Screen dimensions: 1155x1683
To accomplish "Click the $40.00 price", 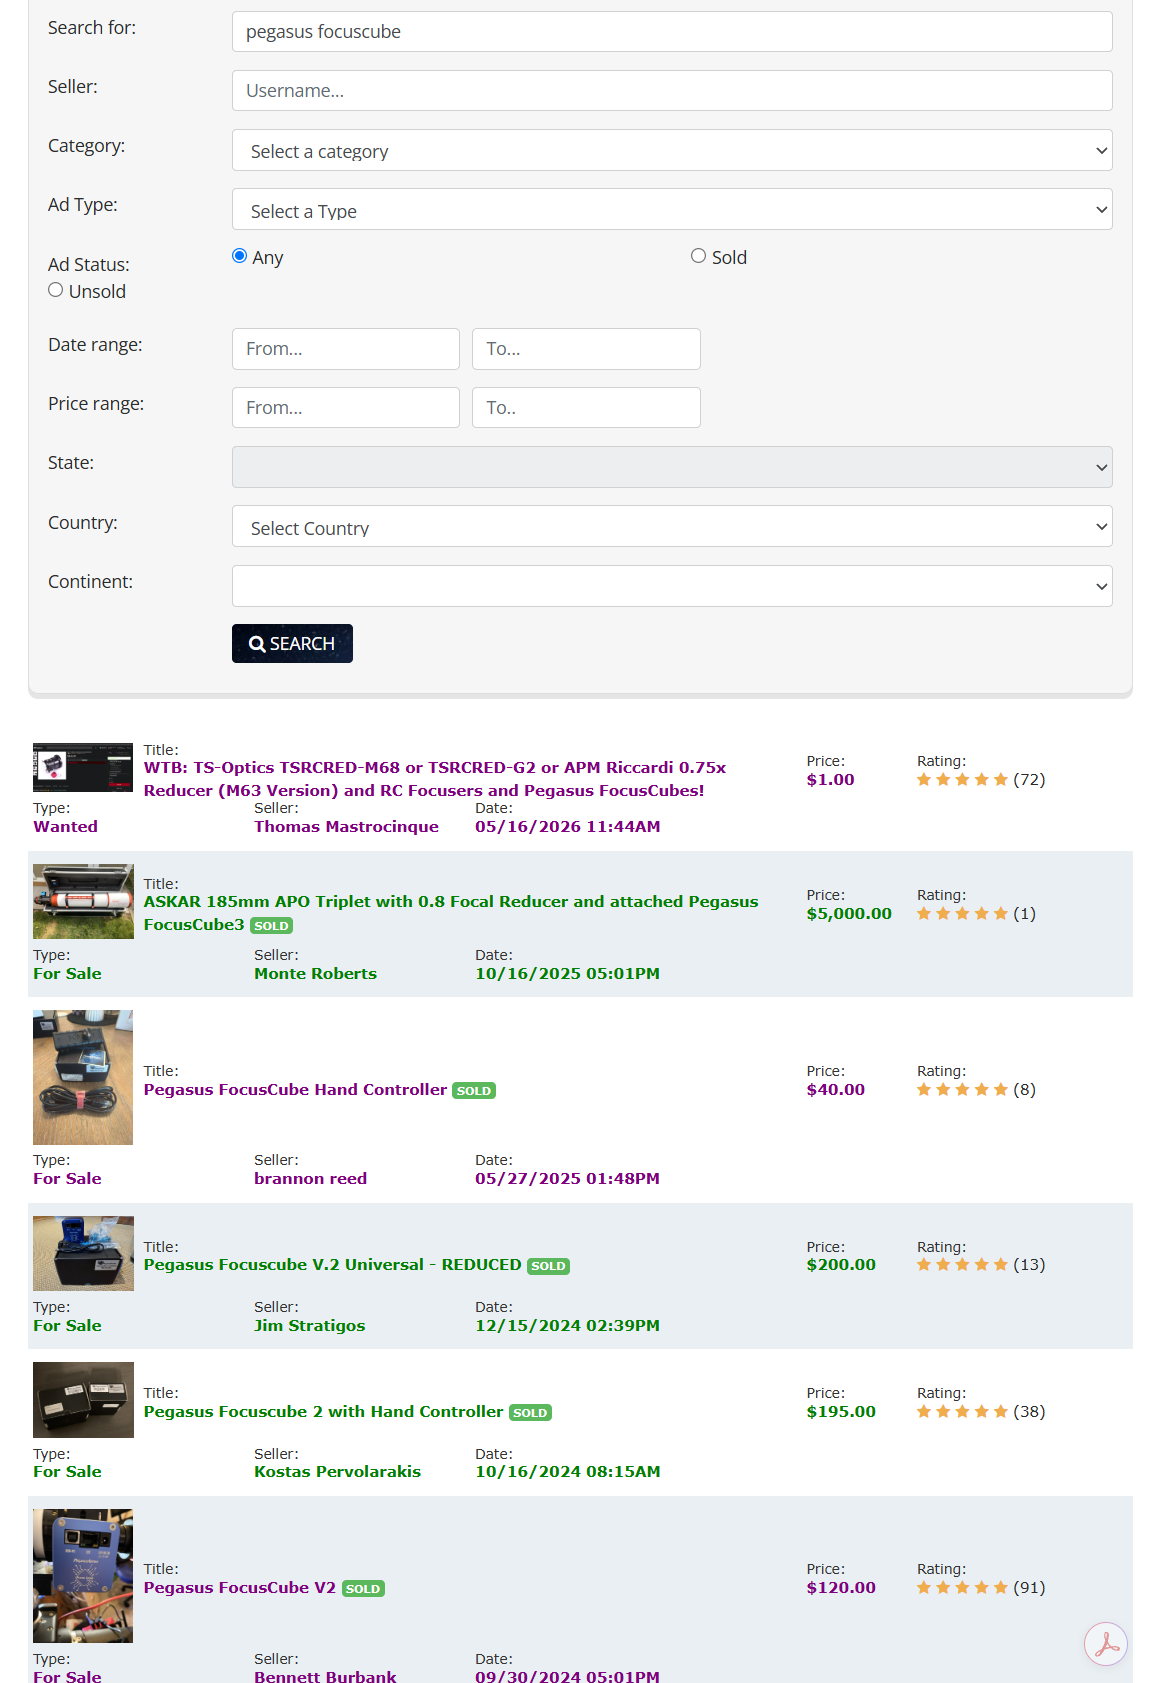I will tap(836, 1089).
